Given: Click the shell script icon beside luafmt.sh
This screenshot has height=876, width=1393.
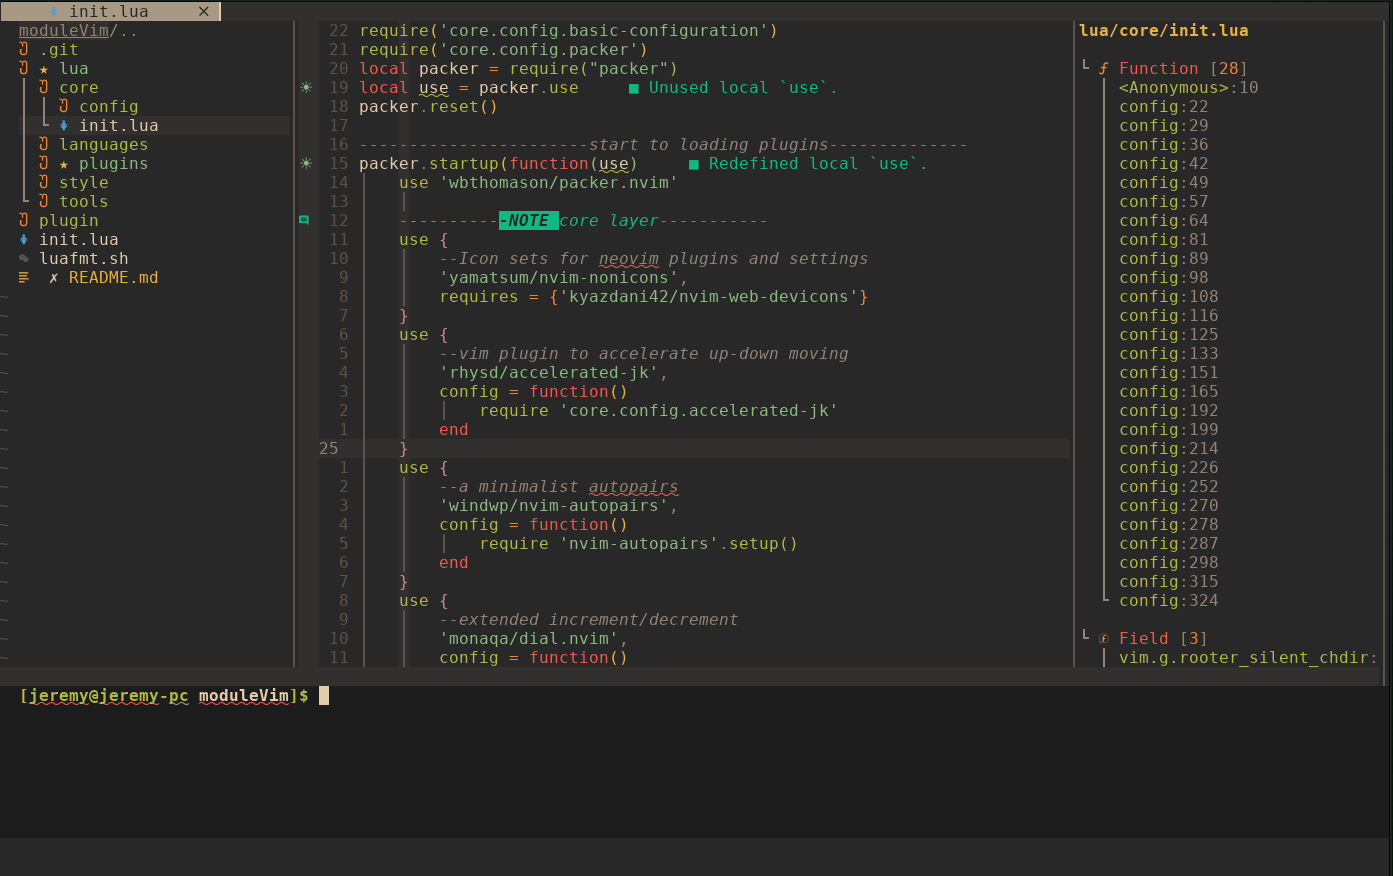Looking at the screenshot, I should 24,259.
